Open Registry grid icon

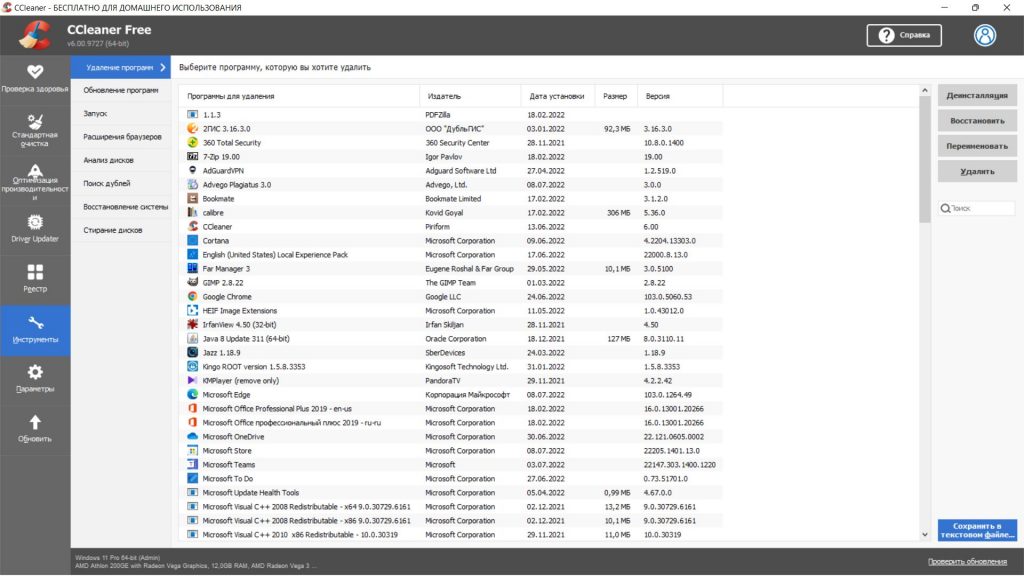[x=35, y=272]
